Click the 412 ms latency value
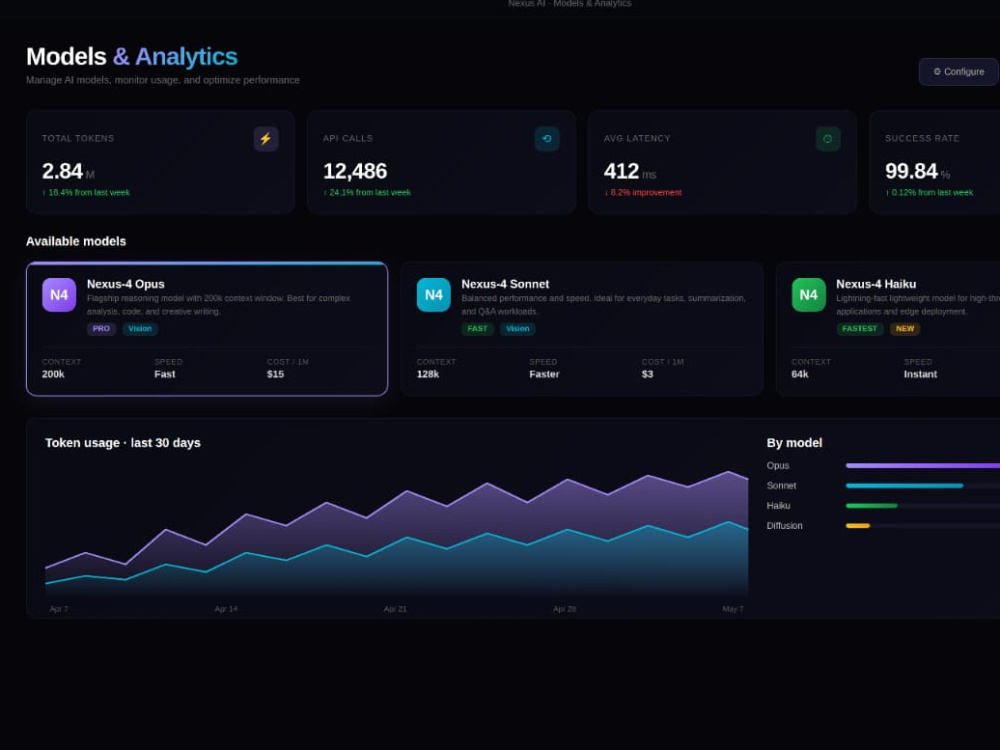Screen dimensions: 1000x750 (x=621, y=171)
